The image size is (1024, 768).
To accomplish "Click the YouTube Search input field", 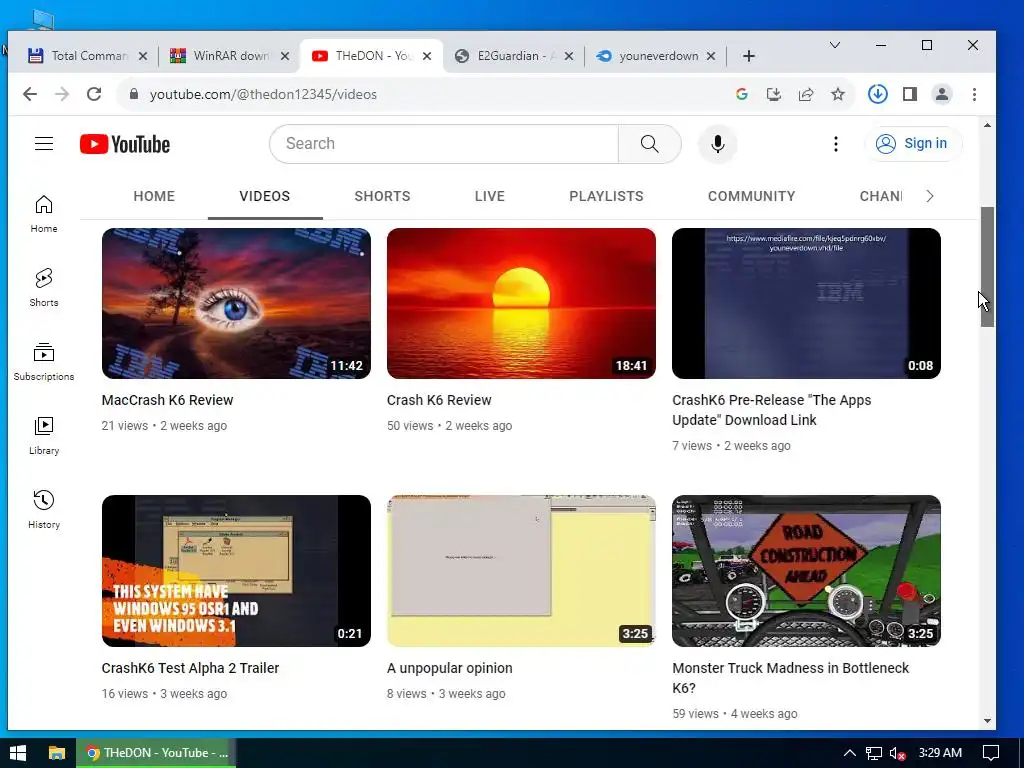I will point(444,144).
